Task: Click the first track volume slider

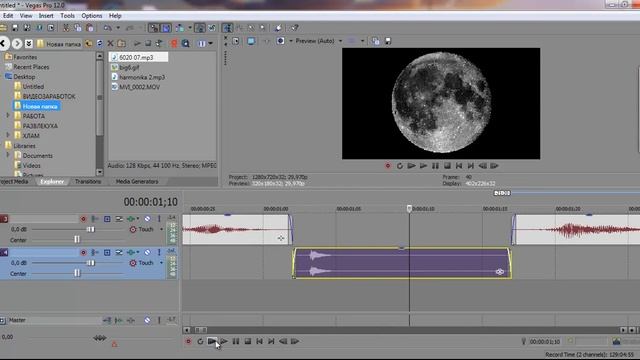Action: (x=91, y=229)
